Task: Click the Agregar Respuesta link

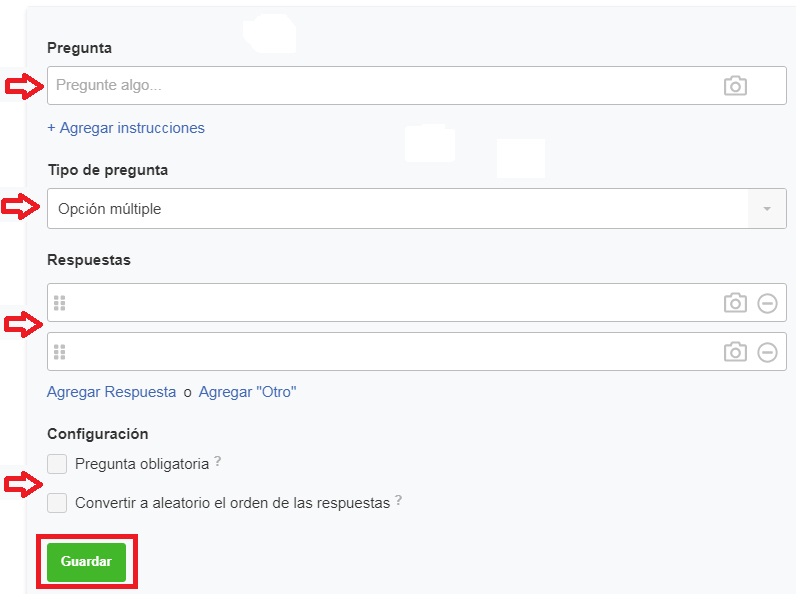Action: [111, 392]
